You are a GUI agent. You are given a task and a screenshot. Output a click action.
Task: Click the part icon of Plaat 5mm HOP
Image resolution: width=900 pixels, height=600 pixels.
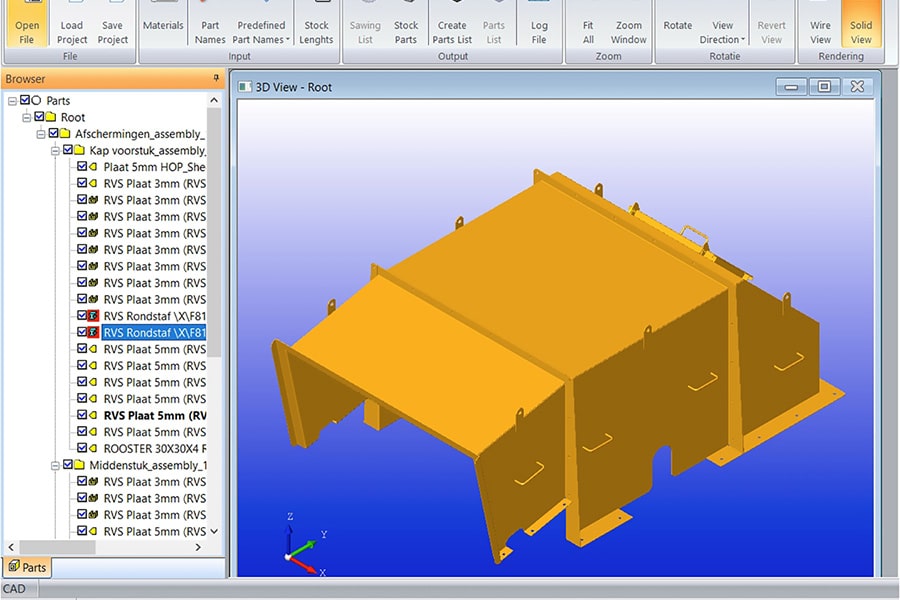click(x=94, y=167)
